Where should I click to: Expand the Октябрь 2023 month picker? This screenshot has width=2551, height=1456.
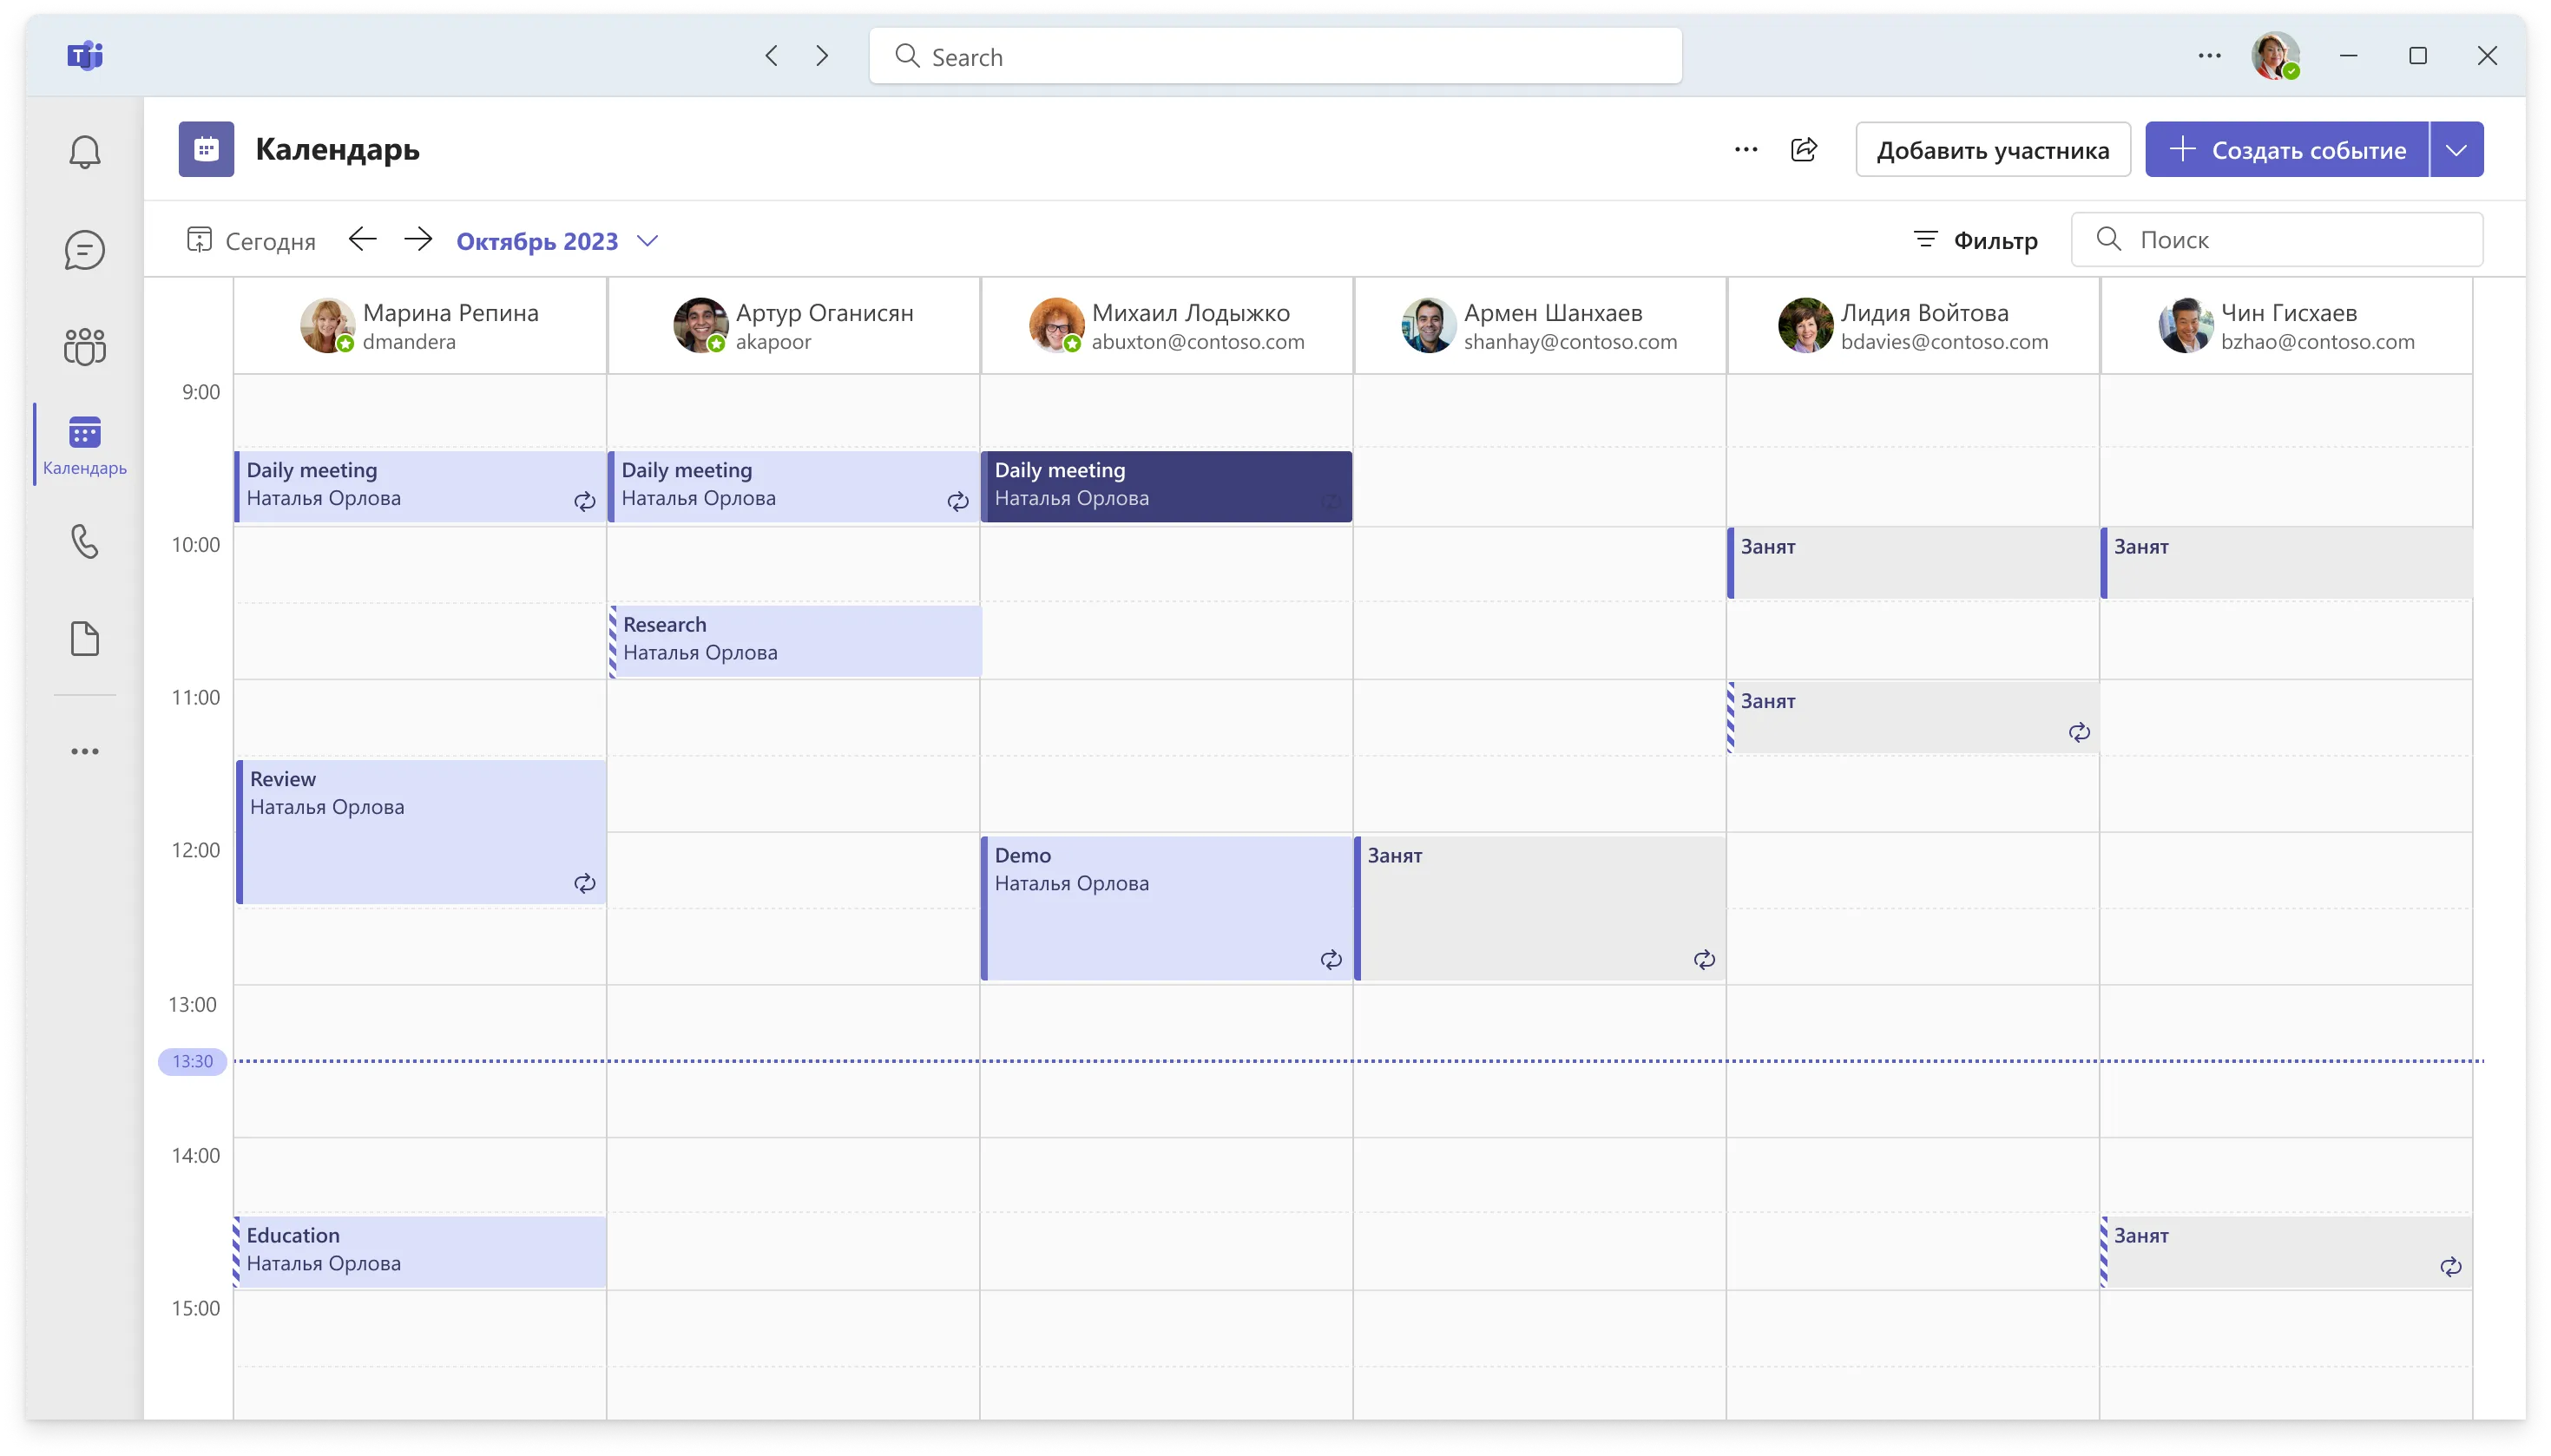557,241
